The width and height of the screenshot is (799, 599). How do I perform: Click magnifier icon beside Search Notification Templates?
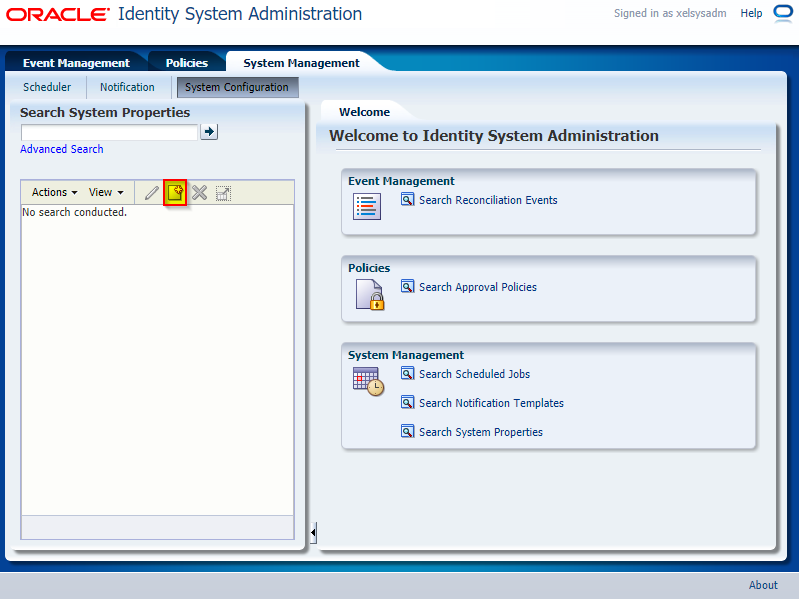point(407,402)
